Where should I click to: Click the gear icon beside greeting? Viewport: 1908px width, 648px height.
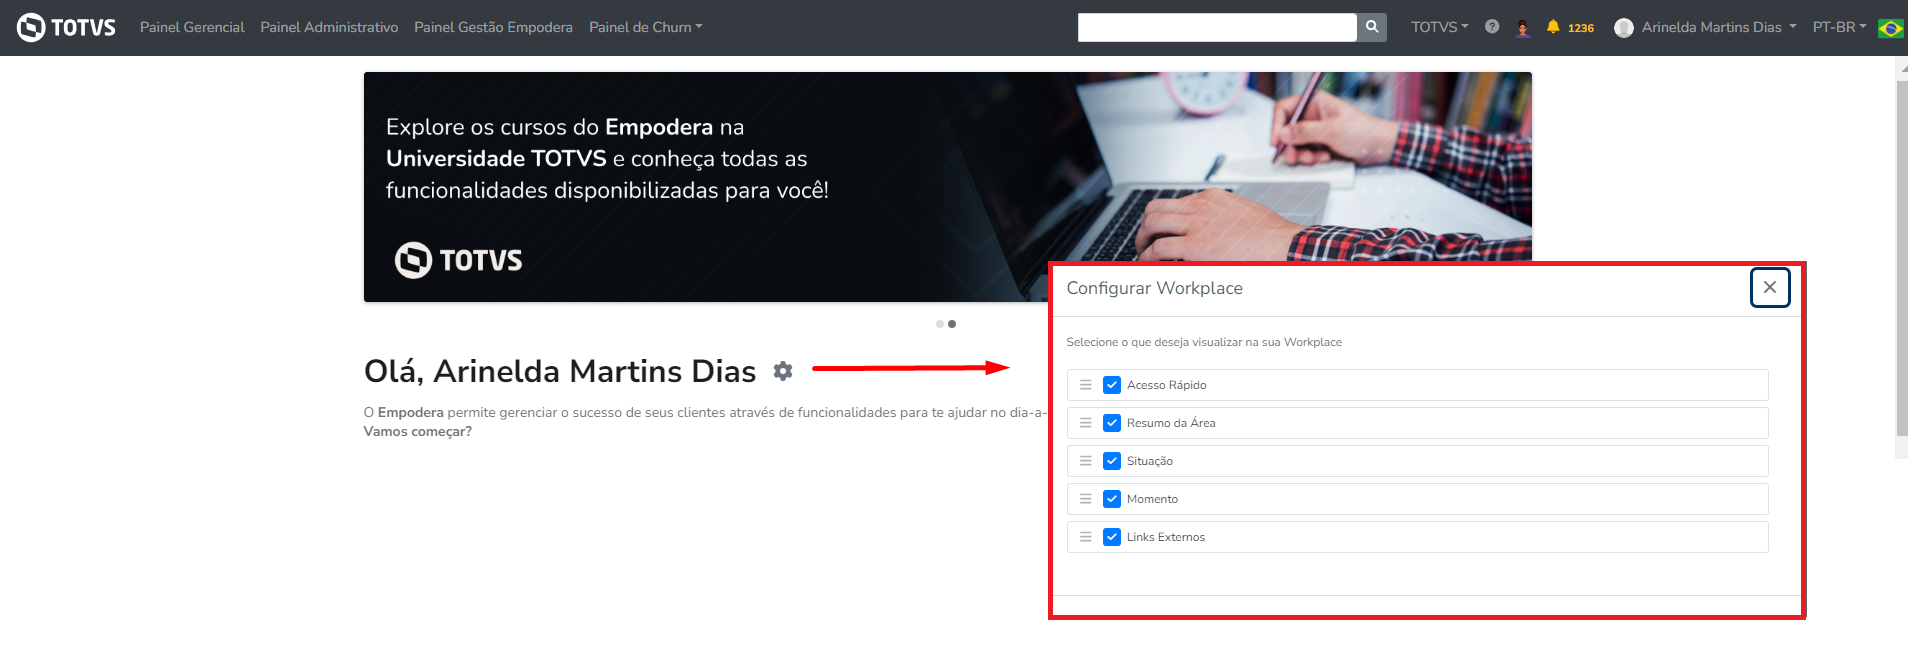[x=783, y=371]
